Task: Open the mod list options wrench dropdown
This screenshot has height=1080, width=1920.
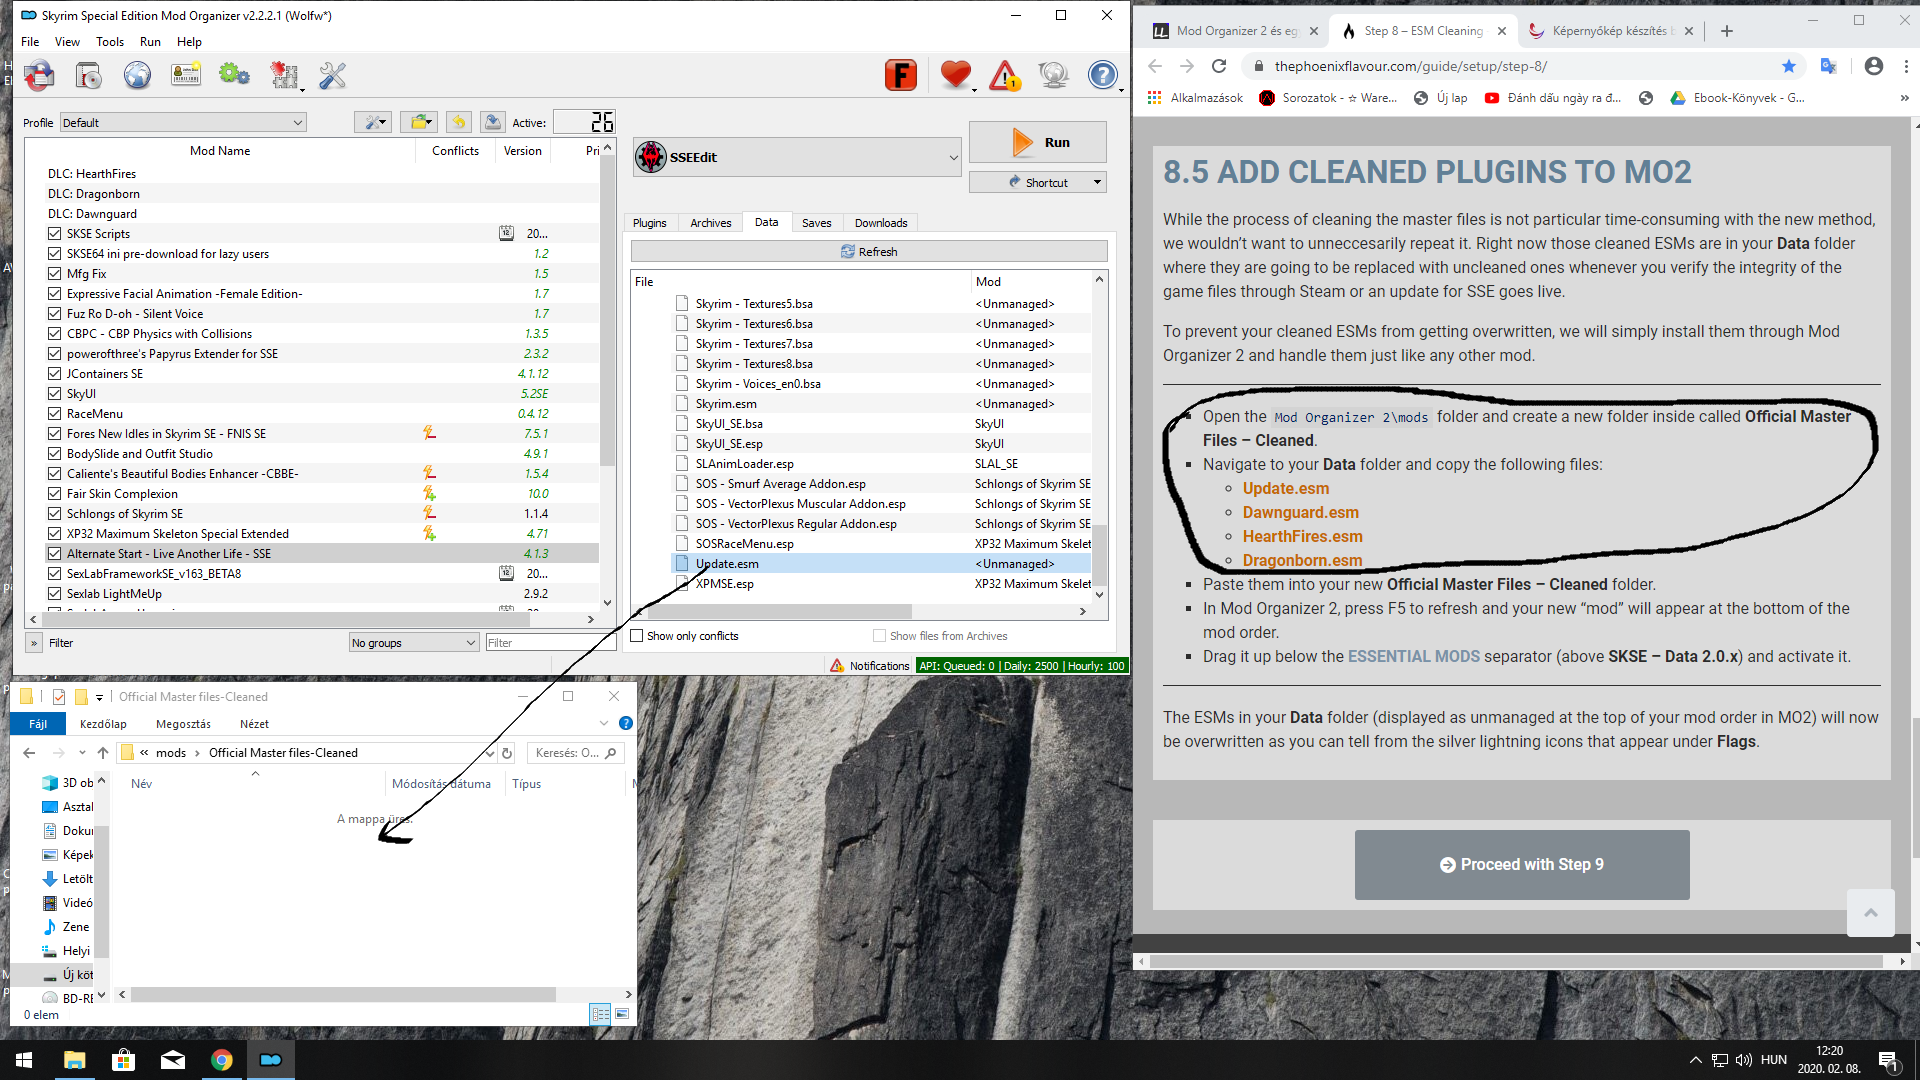Action: (x=372, y=122)
